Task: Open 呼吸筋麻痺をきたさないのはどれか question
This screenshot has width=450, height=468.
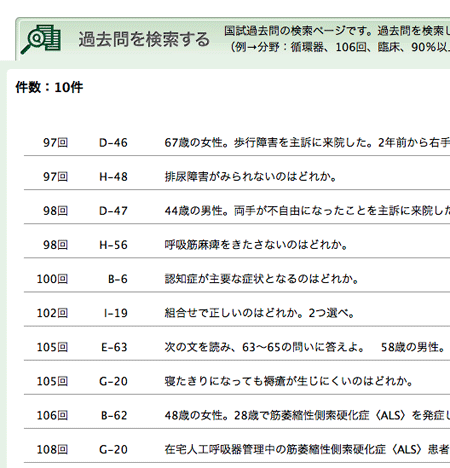Action: 256,245
